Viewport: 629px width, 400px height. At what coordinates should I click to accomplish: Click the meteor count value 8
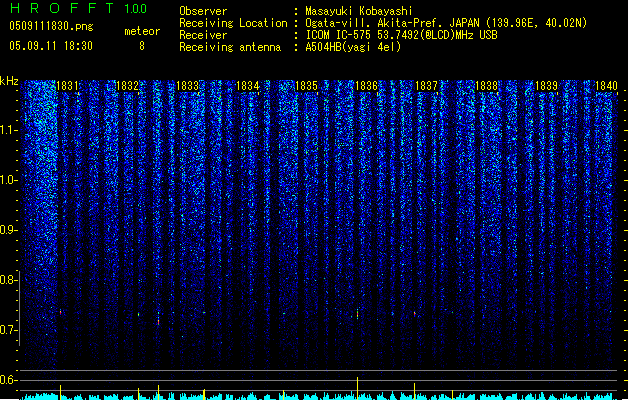click(142, 46)
